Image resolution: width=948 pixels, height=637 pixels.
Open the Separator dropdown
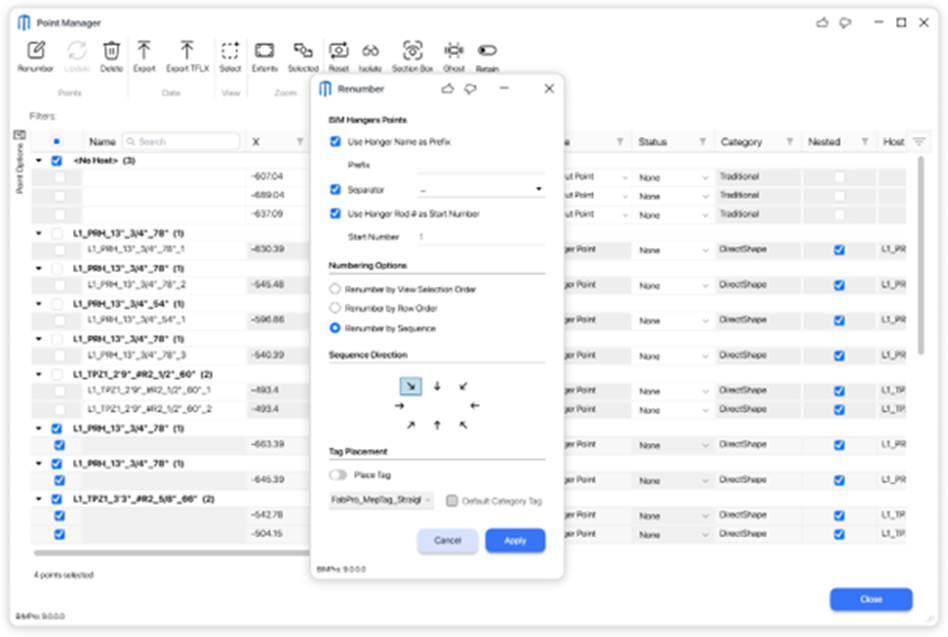point(481,189)
